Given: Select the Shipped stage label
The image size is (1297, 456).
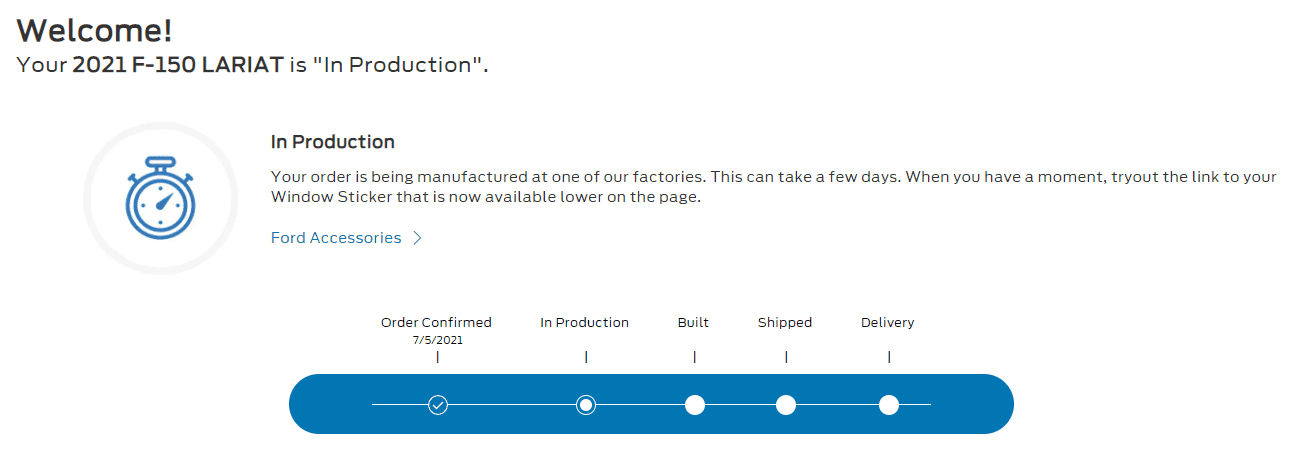Looking at the screenshot, I should [785, 323].
